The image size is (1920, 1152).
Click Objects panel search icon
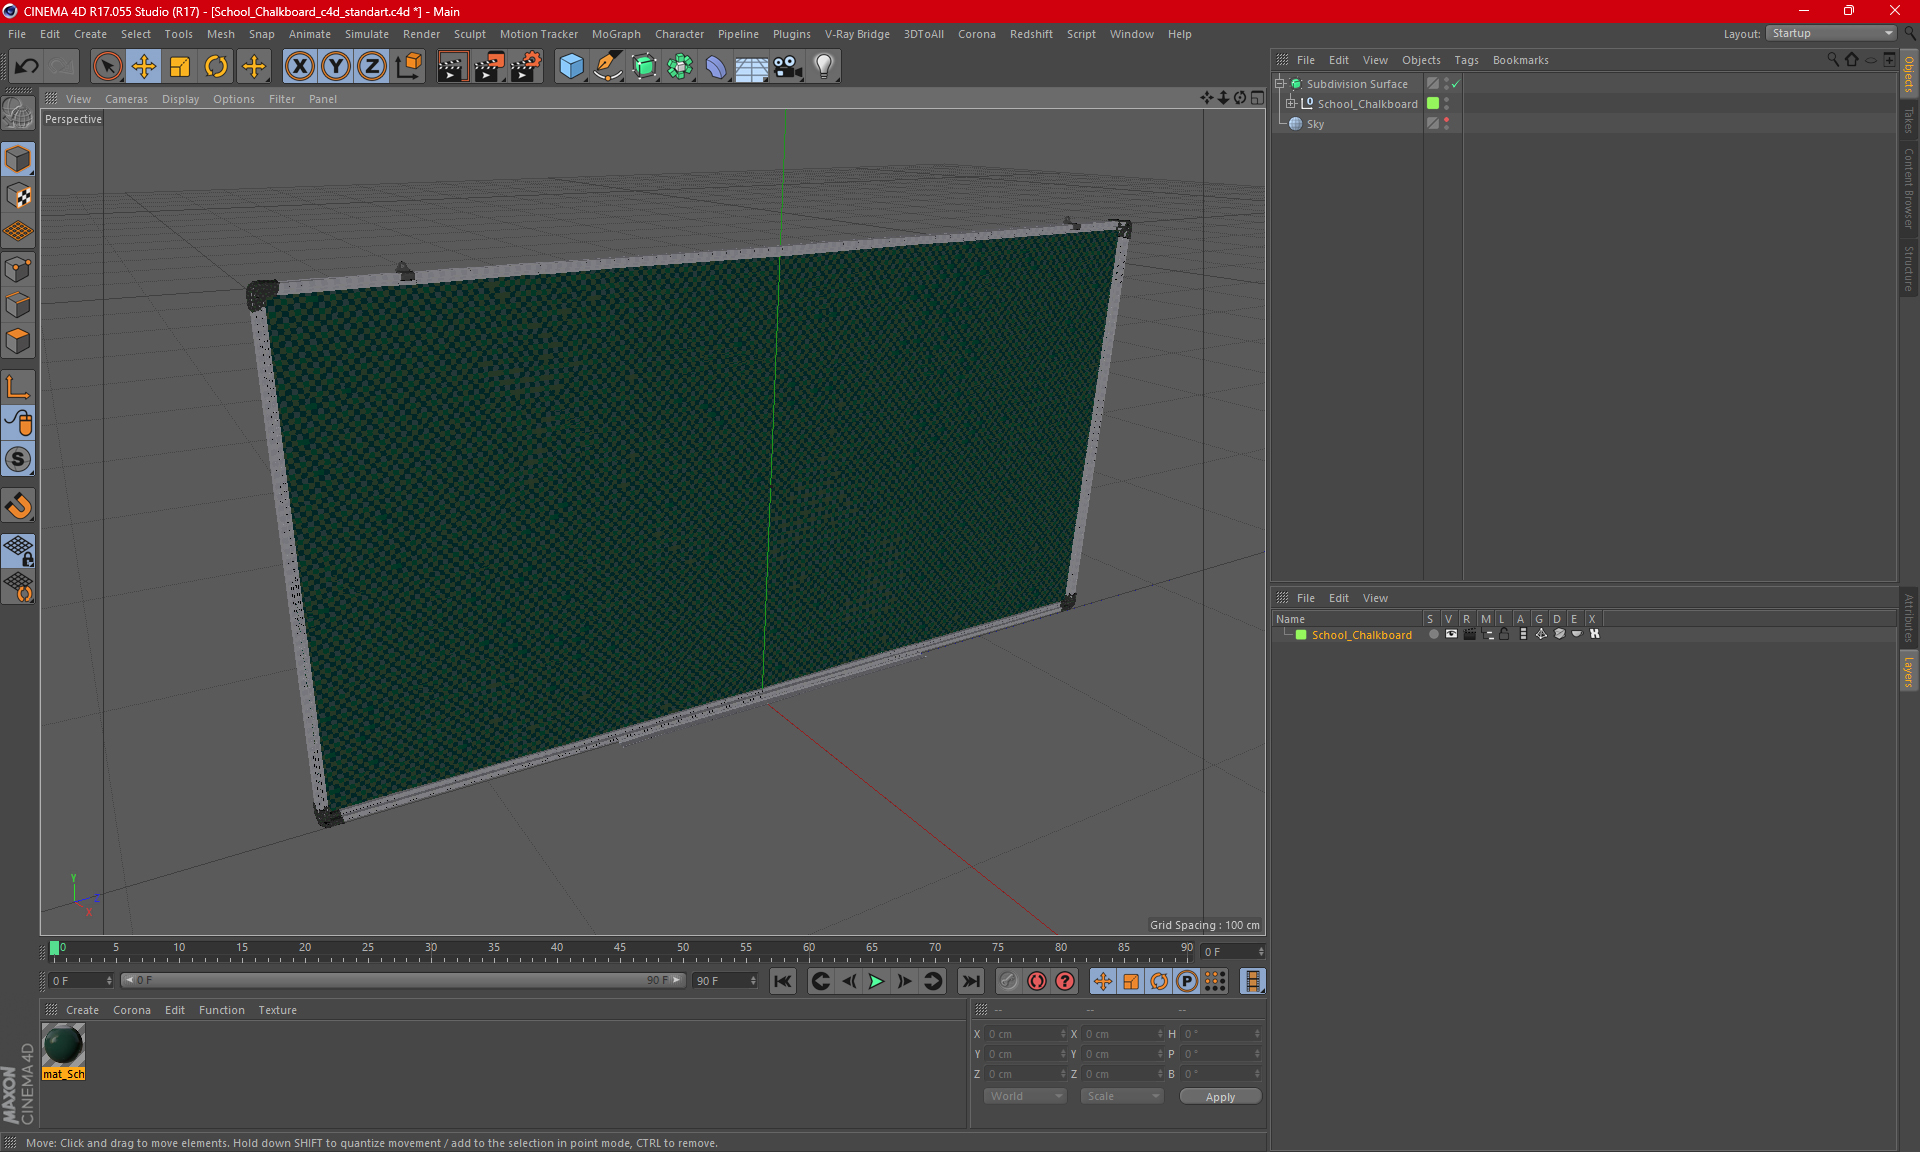tap(1833, 60)
